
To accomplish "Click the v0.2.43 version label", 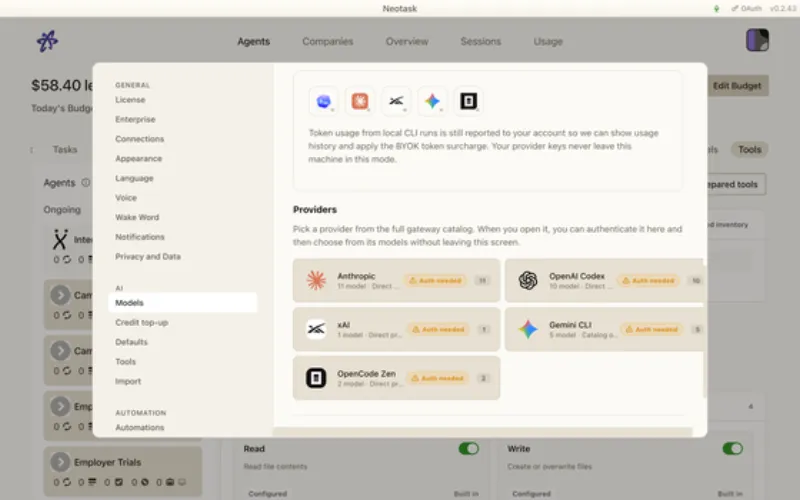I will tap(783, 9).
